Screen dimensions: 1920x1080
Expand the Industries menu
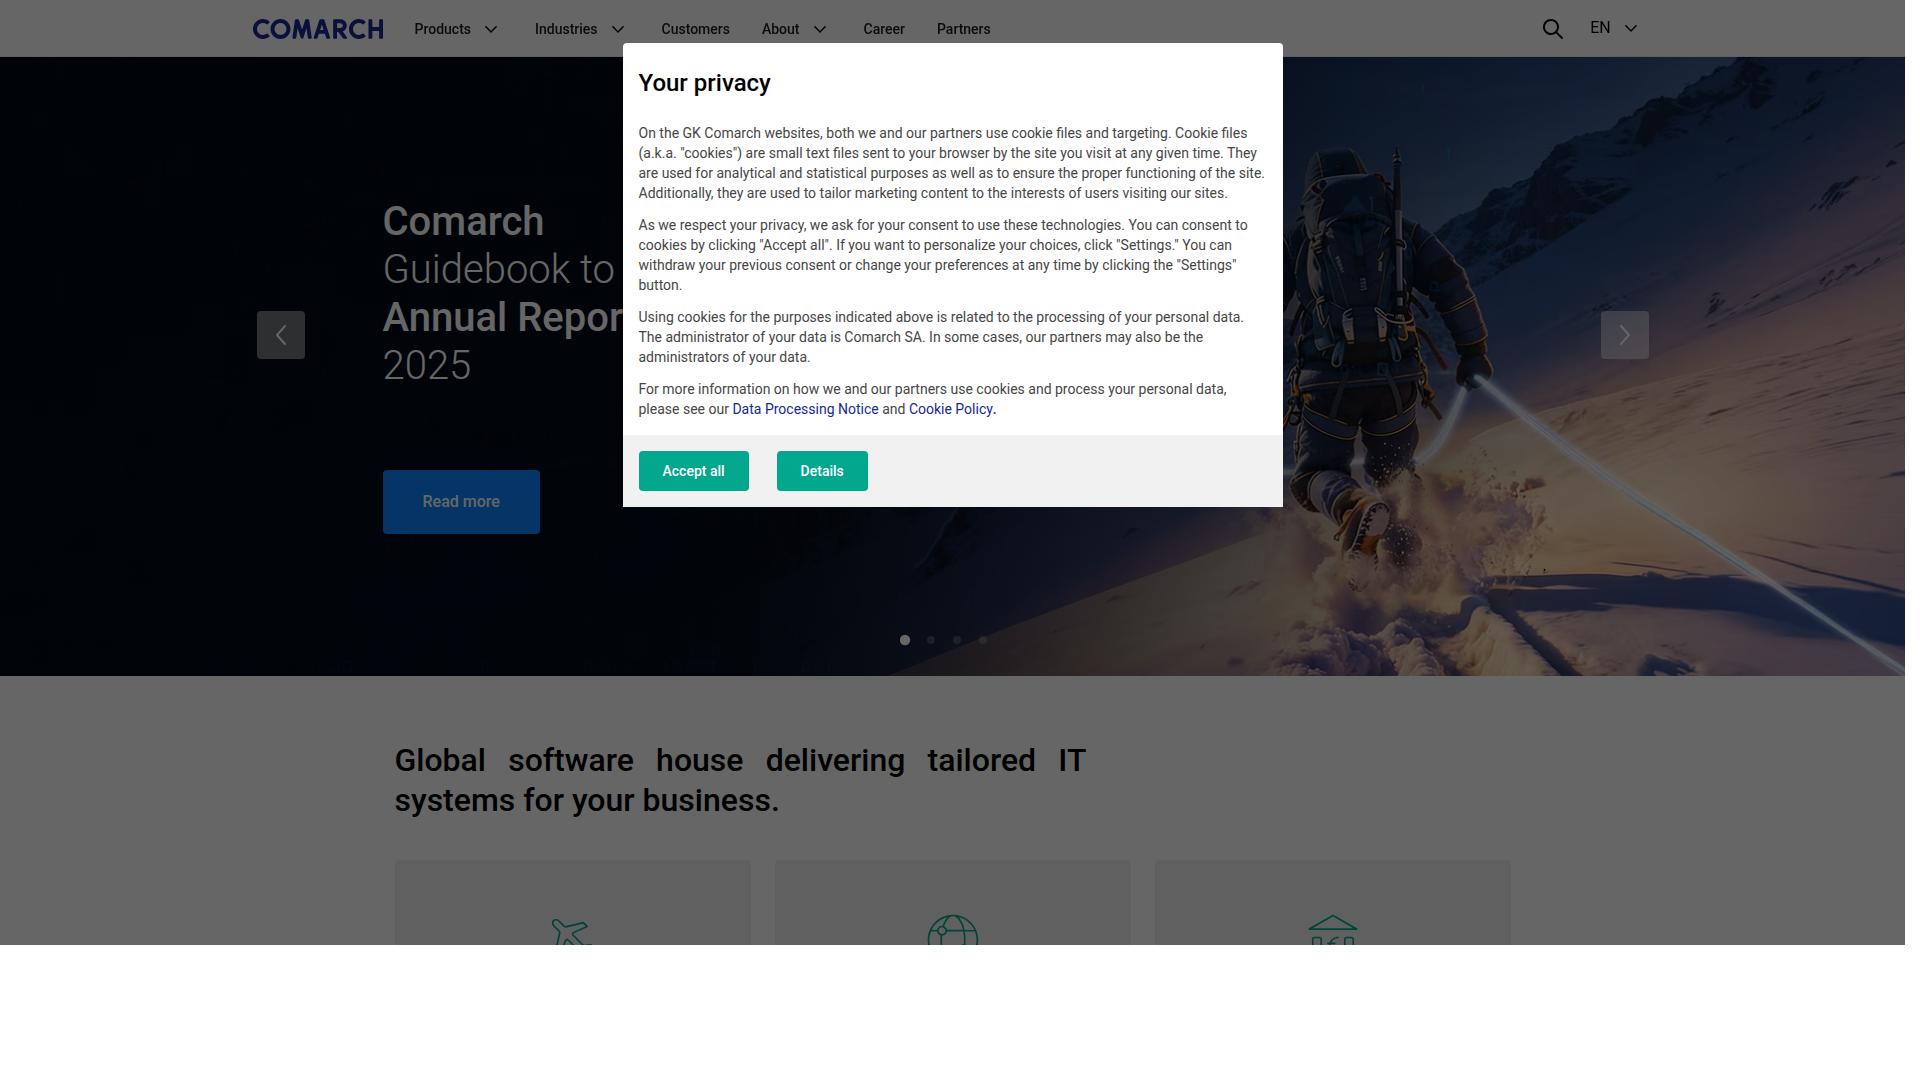pyautogui.click(x=580, y=29)
